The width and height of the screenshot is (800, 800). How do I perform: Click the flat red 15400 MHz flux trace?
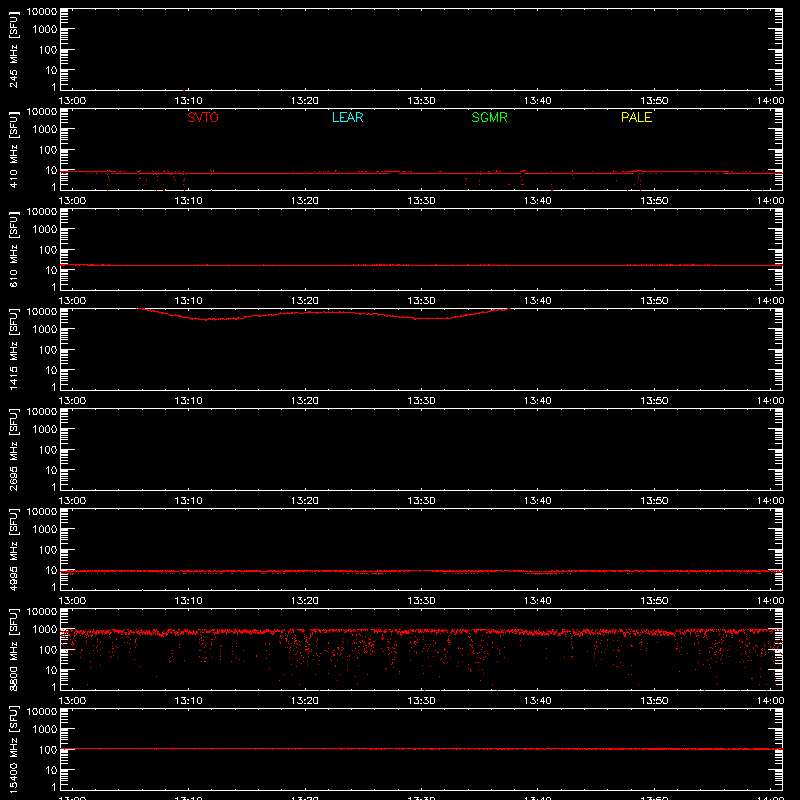pos(421,749)
